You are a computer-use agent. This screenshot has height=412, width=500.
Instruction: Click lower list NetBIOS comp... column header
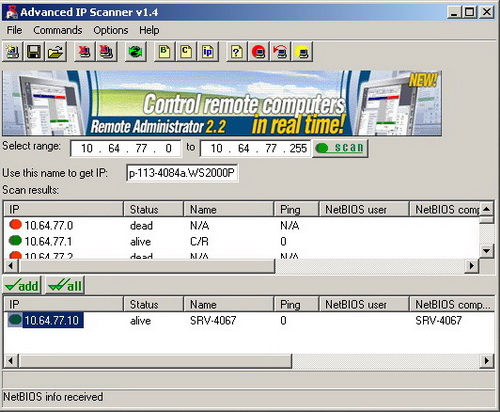click(452, 304)
